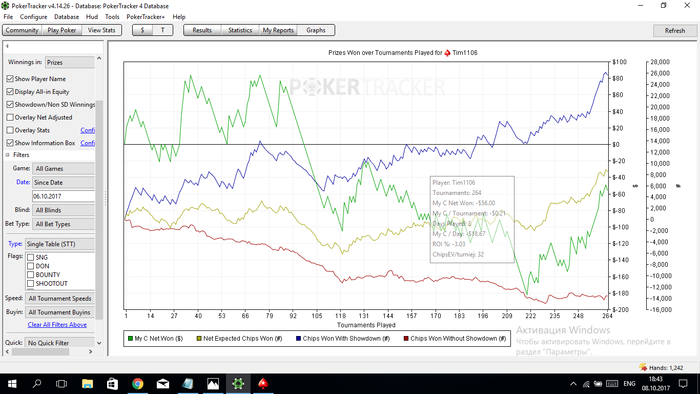Click the since-date field 06.10.2017
The width and height of the screenshot is (700, 394).
coord(63,196)
